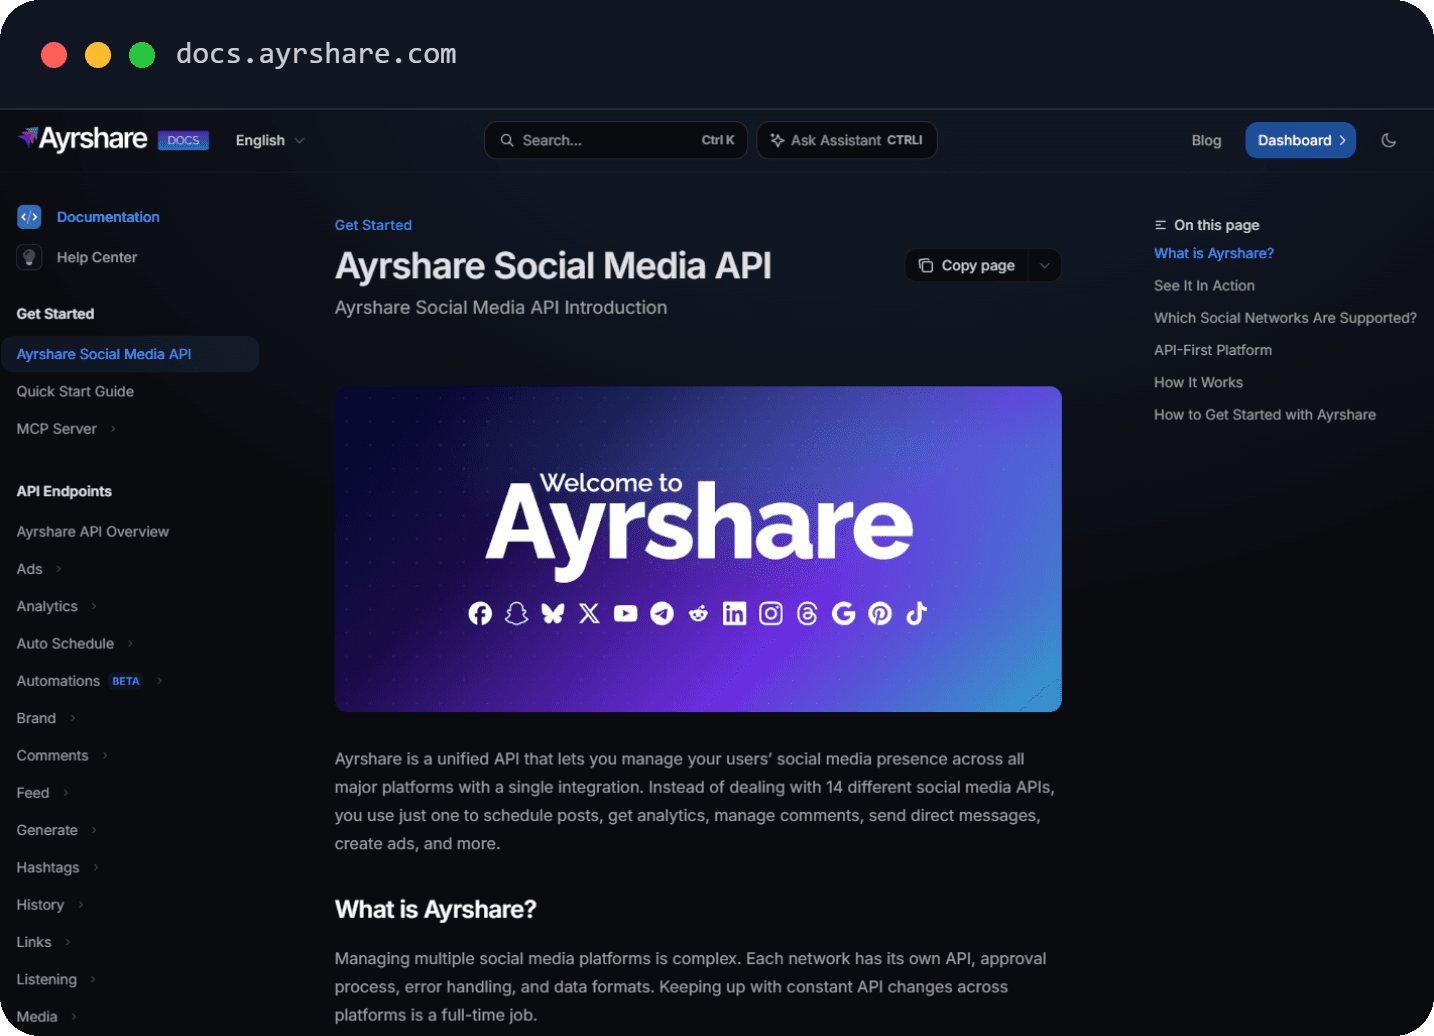
Task: Toggle dark mode with the moon icon
Action: click(1388, 140)
